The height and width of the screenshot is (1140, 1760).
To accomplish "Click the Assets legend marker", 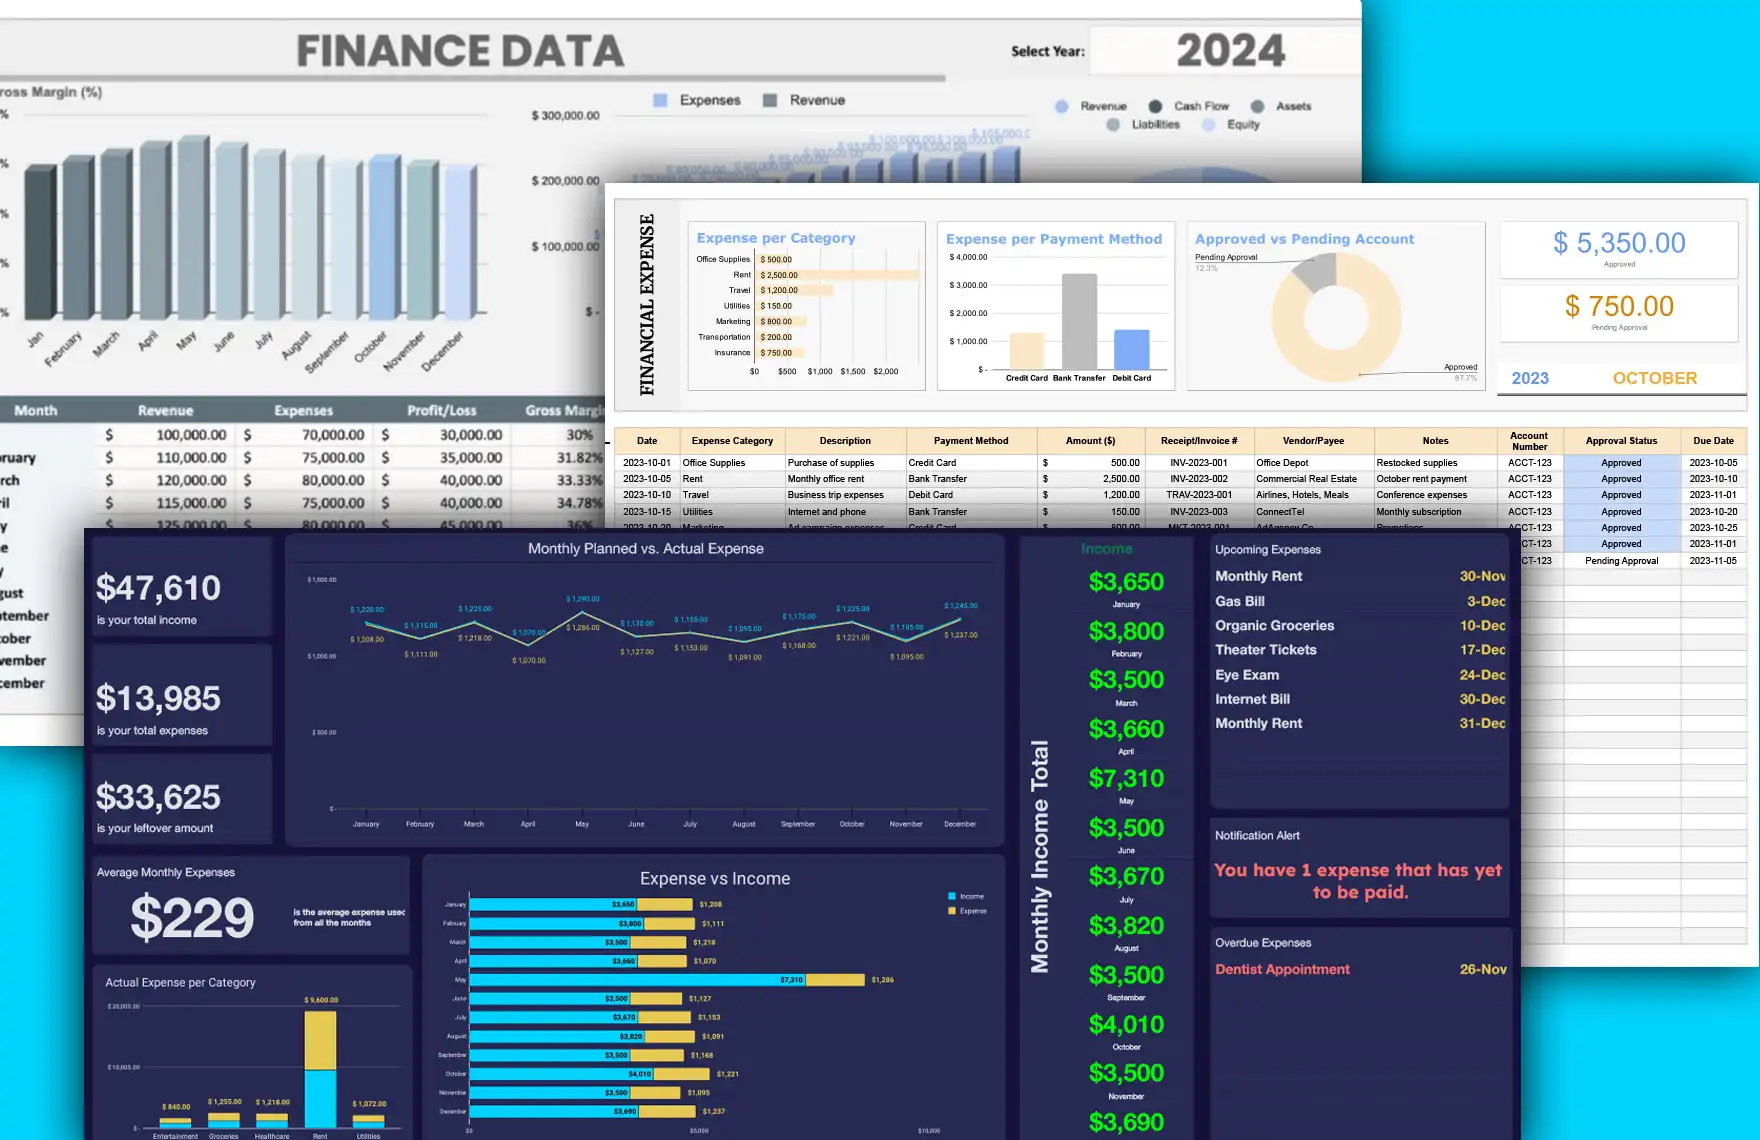I will tap(1258, 106).
